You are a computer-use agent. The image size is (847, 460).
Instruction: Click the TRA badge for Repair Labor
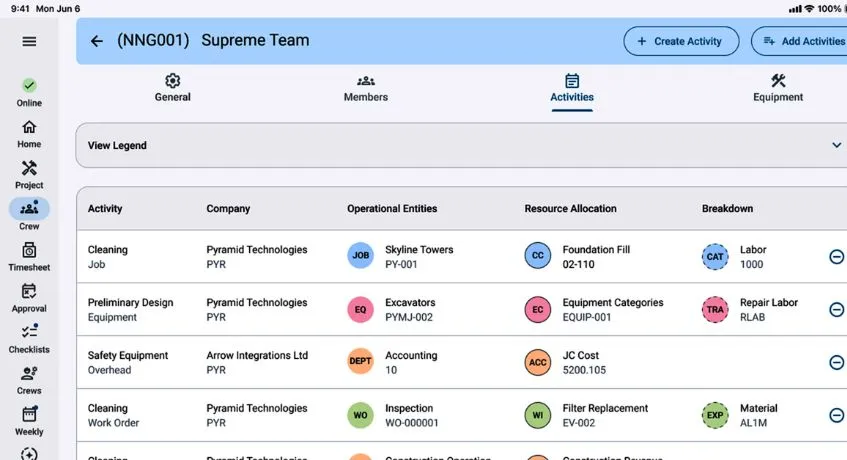(x=715, y=309)
